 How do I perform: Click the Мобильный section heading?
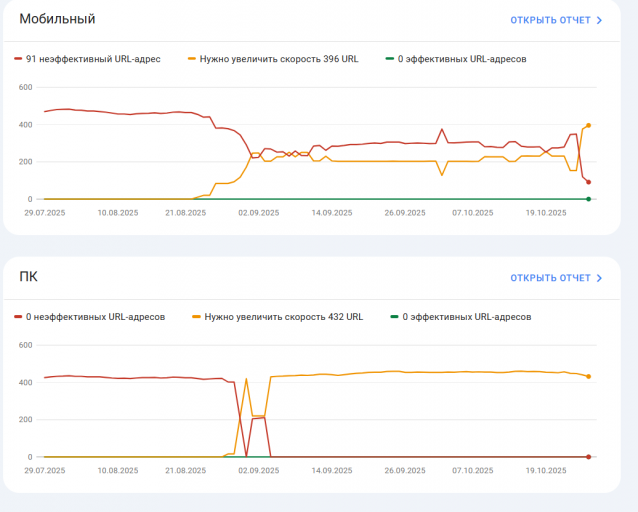click(57, 19)
